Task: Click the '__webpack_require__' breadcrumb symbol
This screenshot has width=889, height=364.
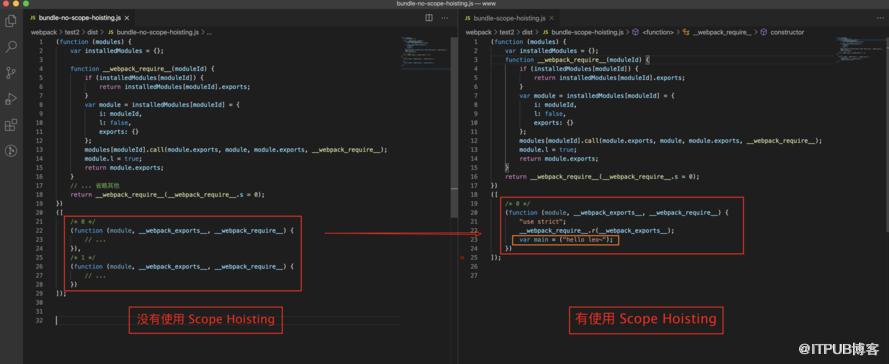Action: [x=717, y=32]
